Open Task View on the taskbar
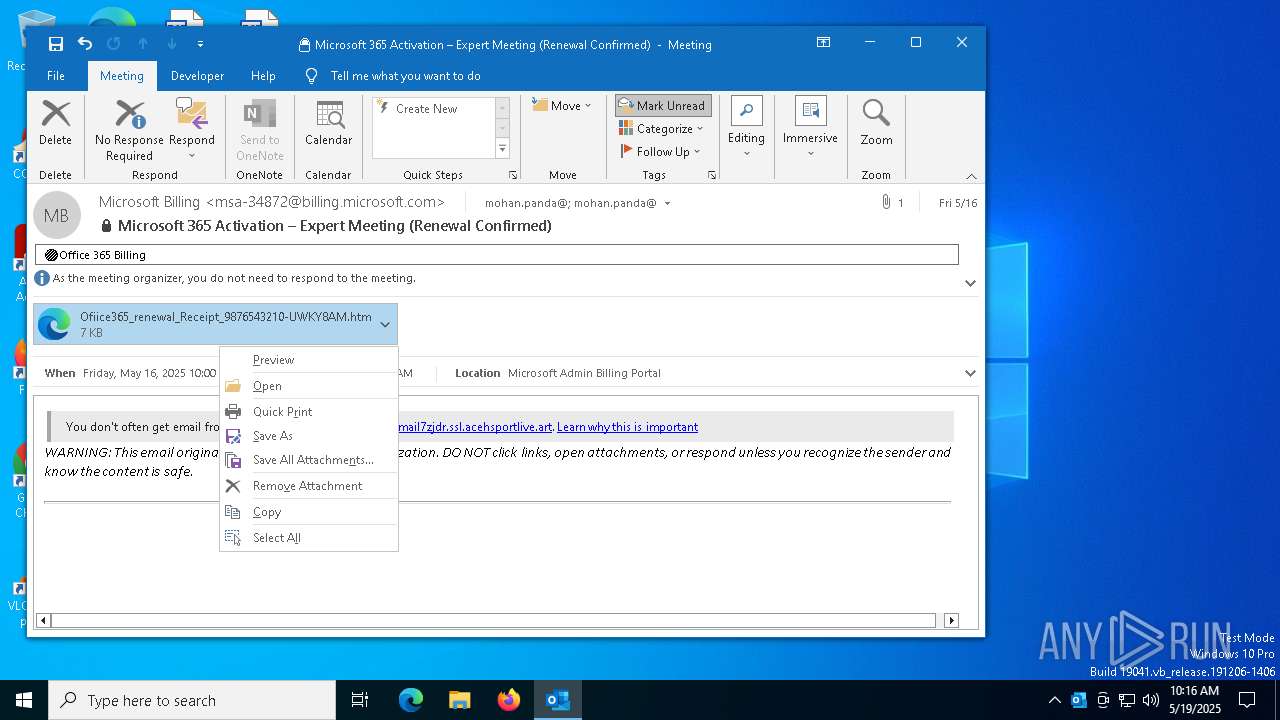 [x=360, y=700]
